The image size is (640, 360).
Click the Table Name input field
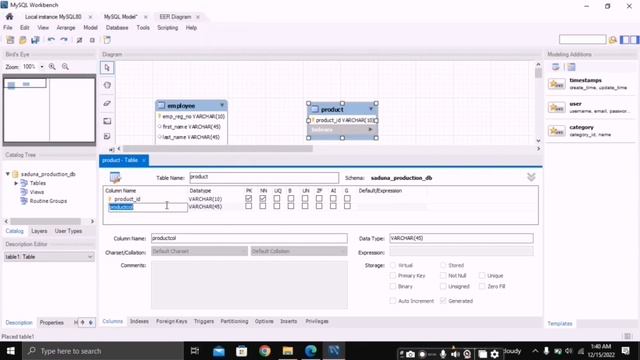pyautogui.click(x=264, y=177)
